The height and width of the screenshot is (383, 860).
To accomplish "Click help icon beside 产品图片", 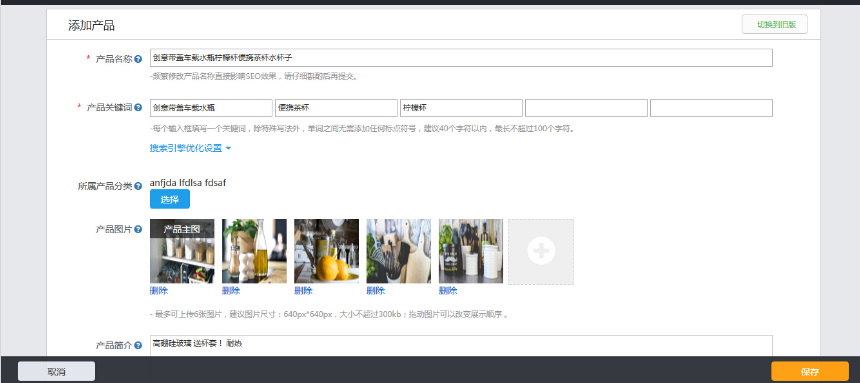I will click(x=138, y=229).
